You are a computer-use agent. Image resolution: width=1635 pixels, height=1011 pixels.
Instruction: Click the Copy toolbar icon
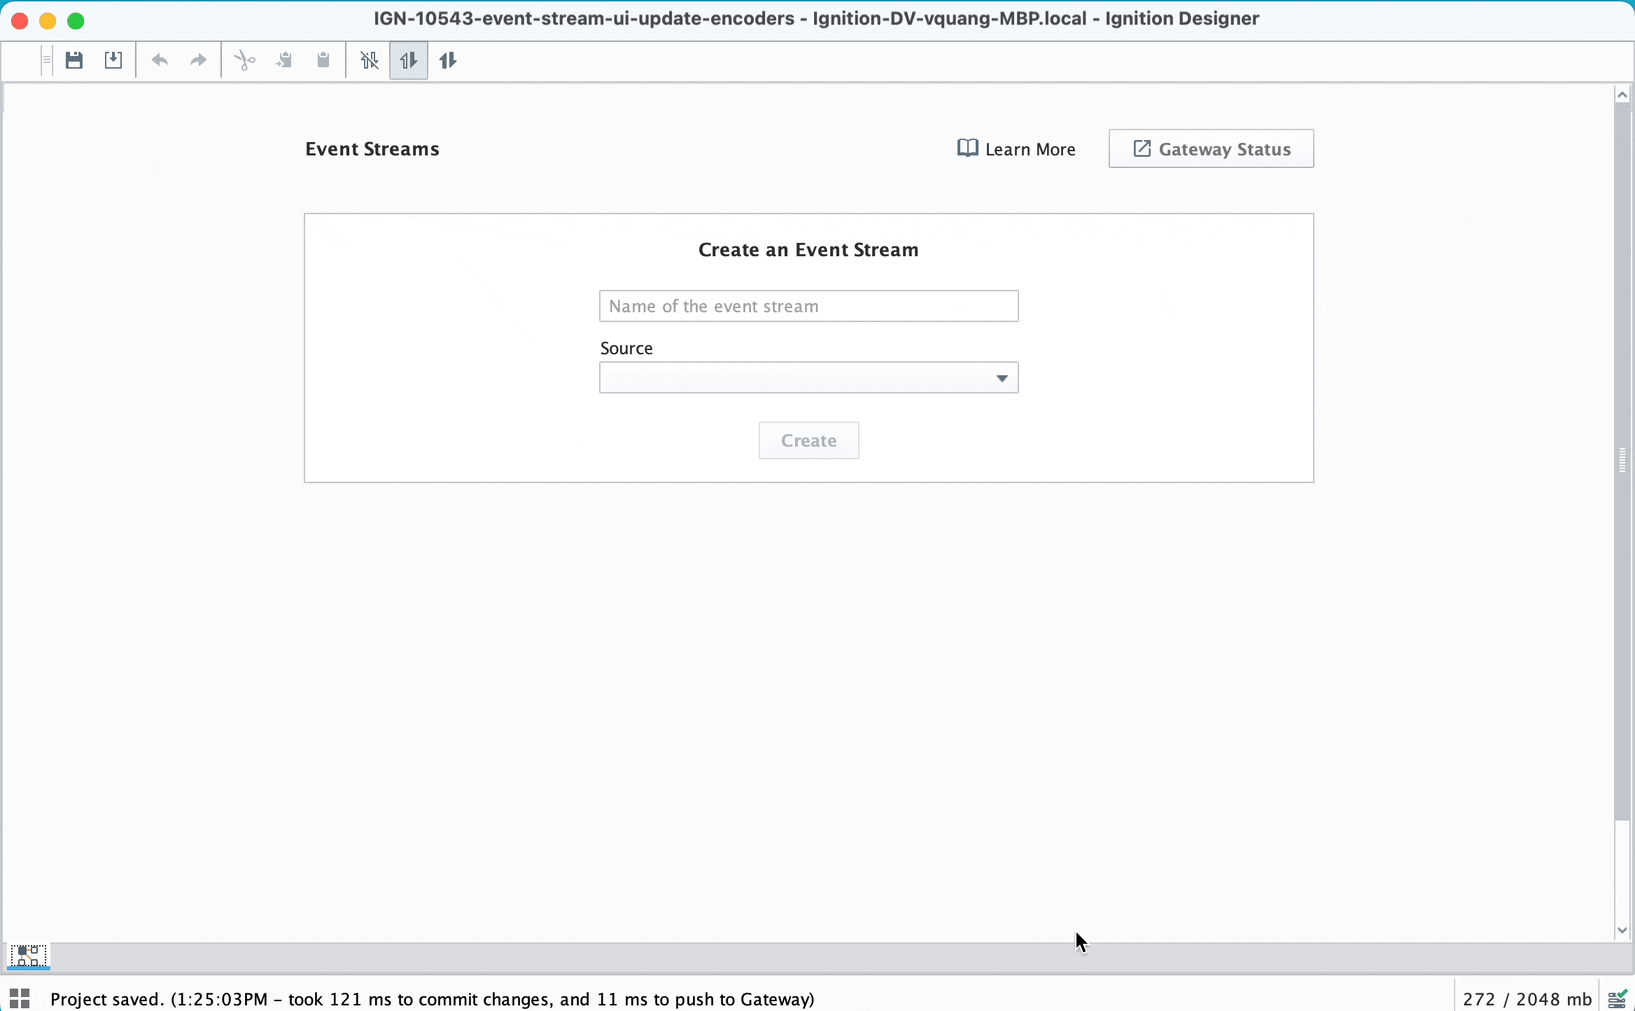click(x=284, y=60)
